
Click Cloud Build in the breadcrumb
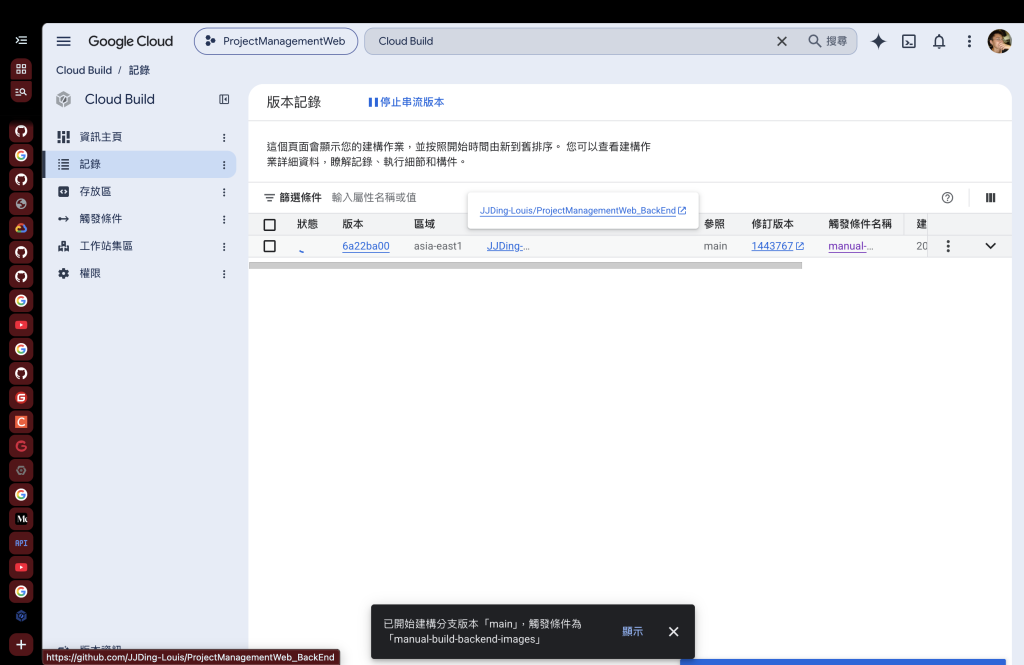(84, 70)
